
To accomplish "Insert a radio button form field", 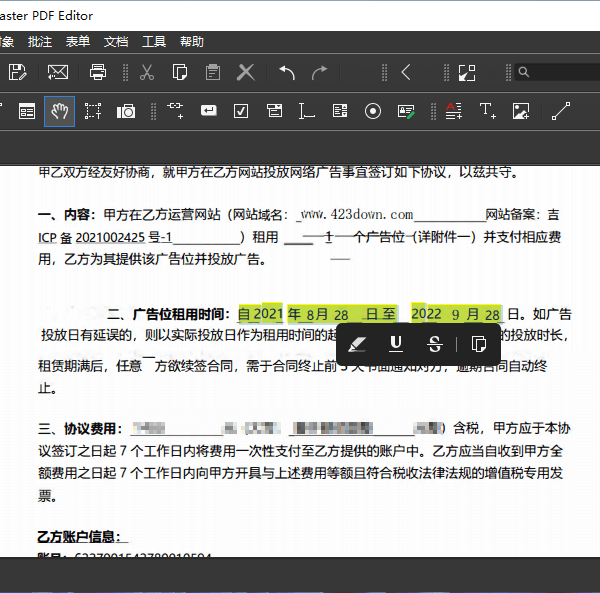I will [x=373, y=111].
